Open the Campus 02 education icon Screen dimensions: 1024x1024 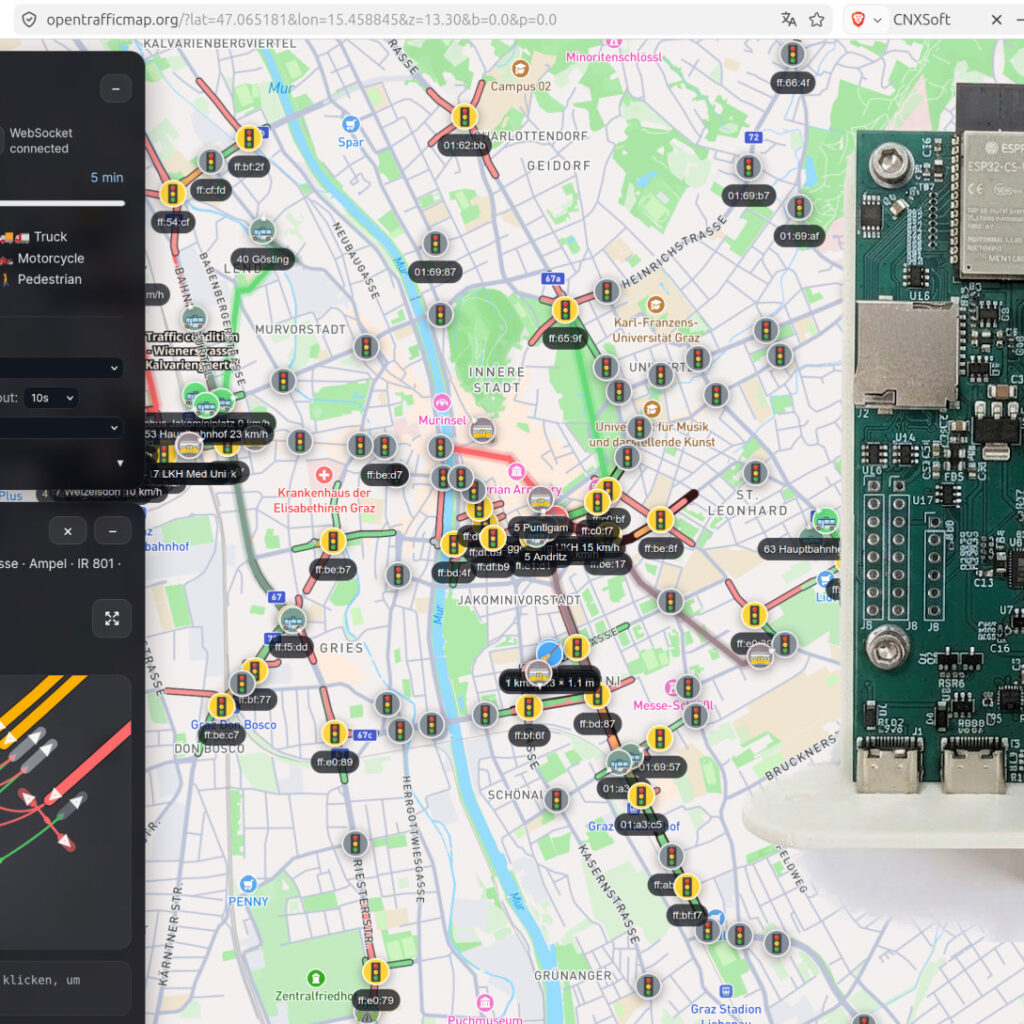point(520,69)
